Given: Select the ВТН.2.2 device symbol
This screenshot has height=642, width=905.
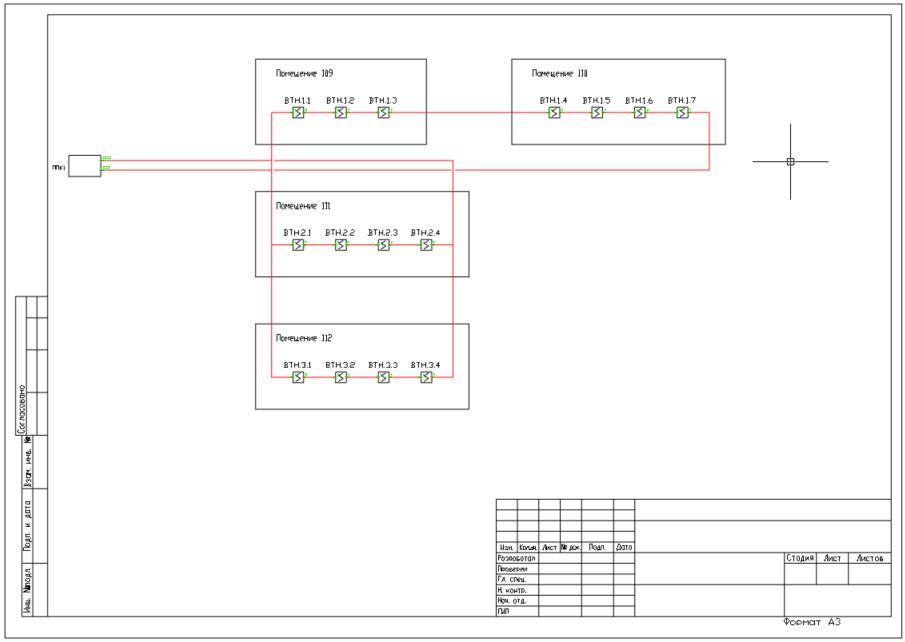Looking at the screenshot, I should tap(341, 245).
